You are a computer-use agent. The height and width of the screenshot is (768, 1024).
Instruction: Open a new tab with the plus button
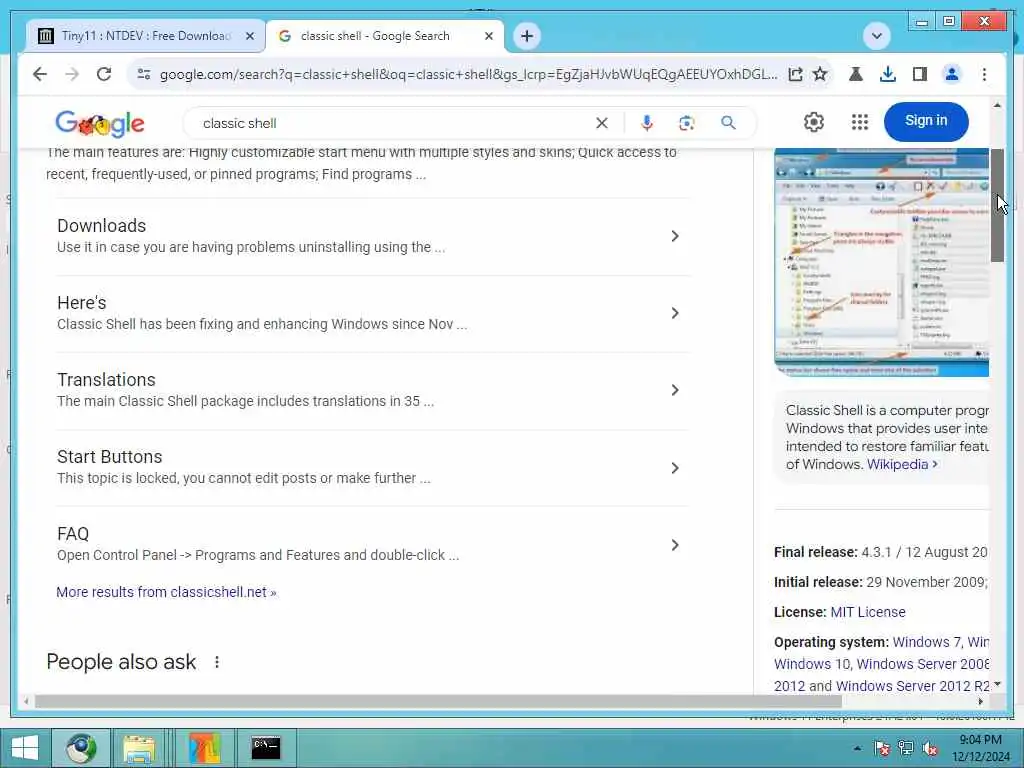click(527, 36)
